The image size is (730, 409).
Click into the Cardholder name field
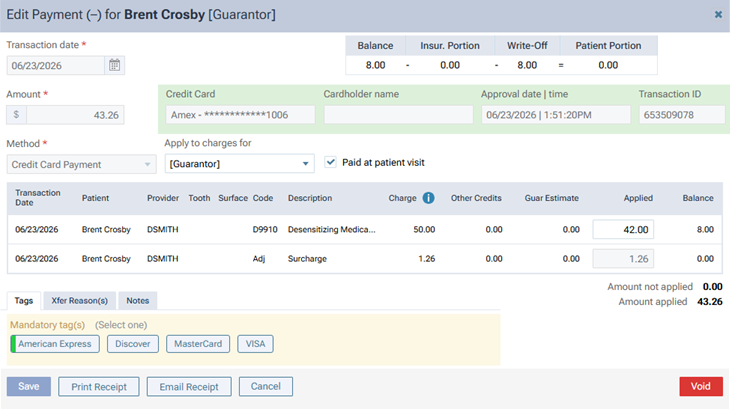pyautogui.click(x=399, y=114)
